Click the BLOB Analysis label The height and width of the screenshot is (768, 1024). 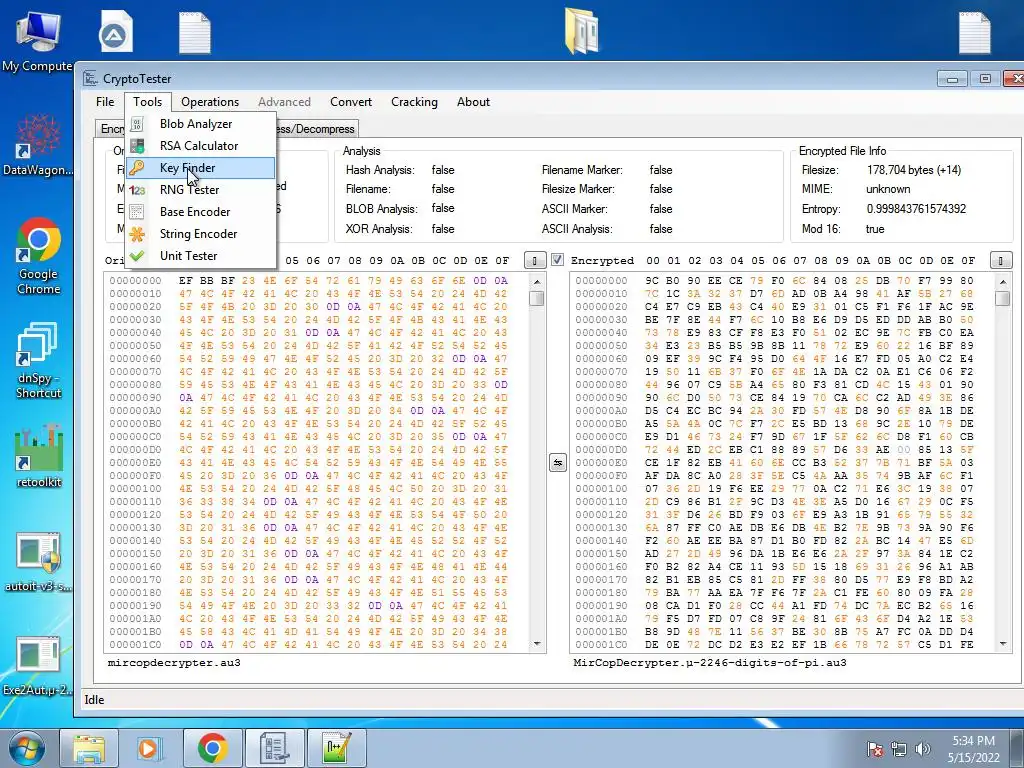pyautogui.click(x=381, y=209)
